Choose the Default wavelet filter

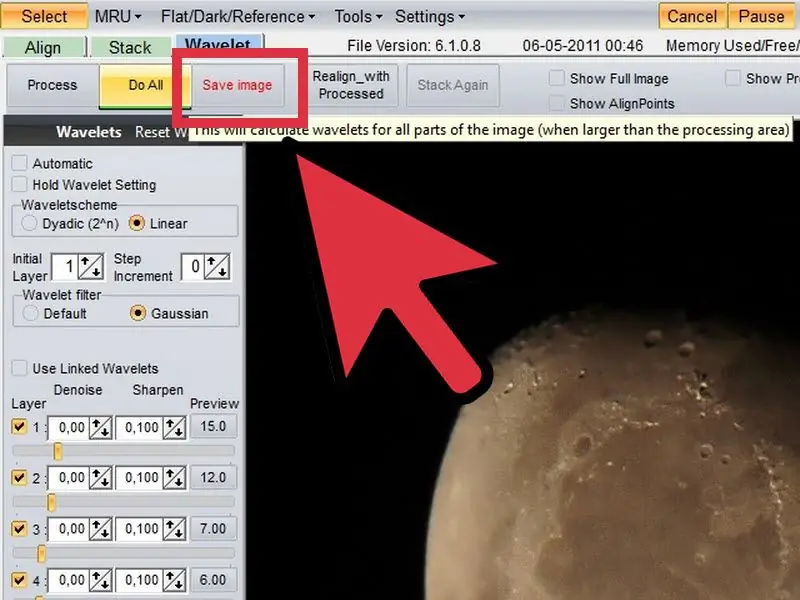(x=31, y=313)
